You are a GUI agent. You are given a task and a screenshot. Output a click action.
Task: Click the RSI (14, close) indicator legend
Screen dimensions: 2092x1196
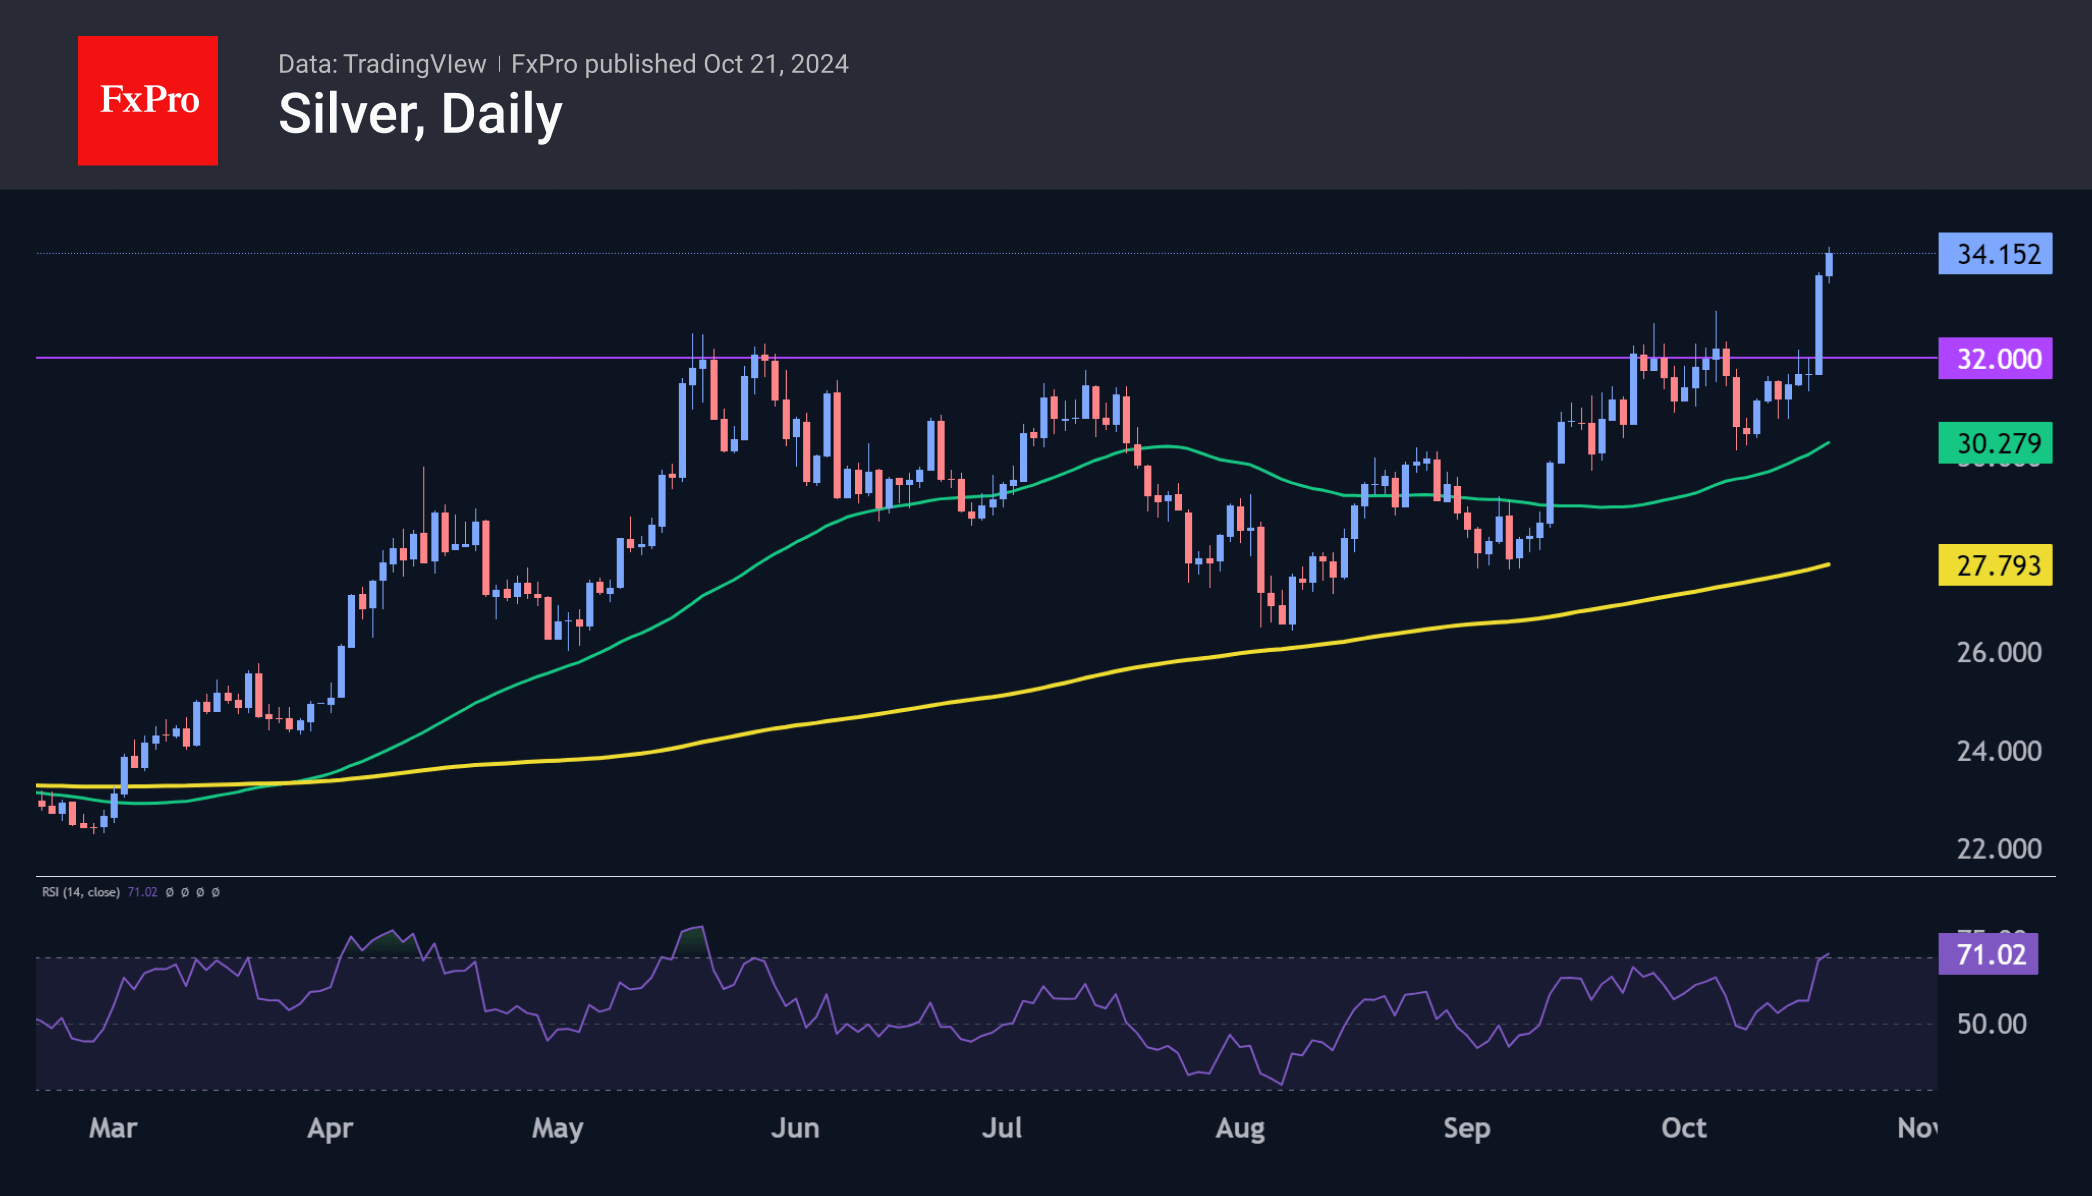pyautogui.click(x=81, y=892)
